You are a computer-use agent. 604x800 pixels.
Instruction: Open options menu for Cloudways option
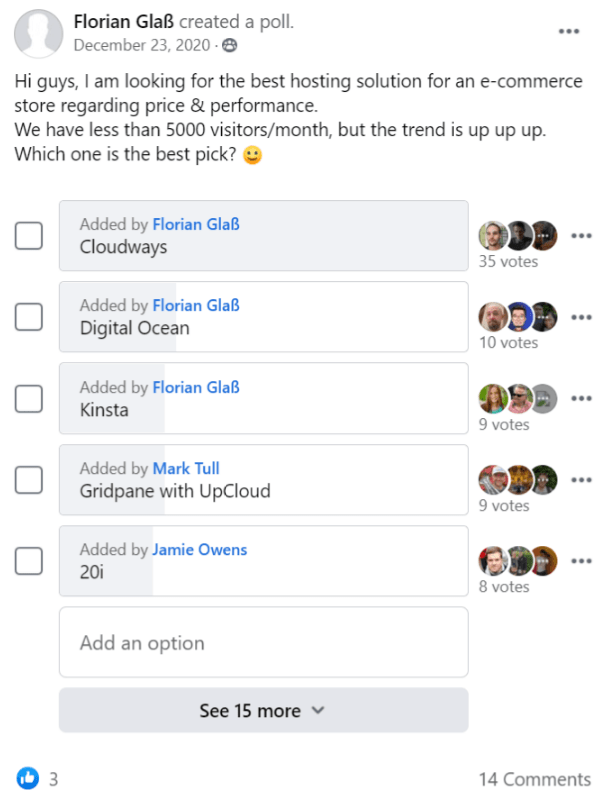pyautogui.click(x=581, y=236)
